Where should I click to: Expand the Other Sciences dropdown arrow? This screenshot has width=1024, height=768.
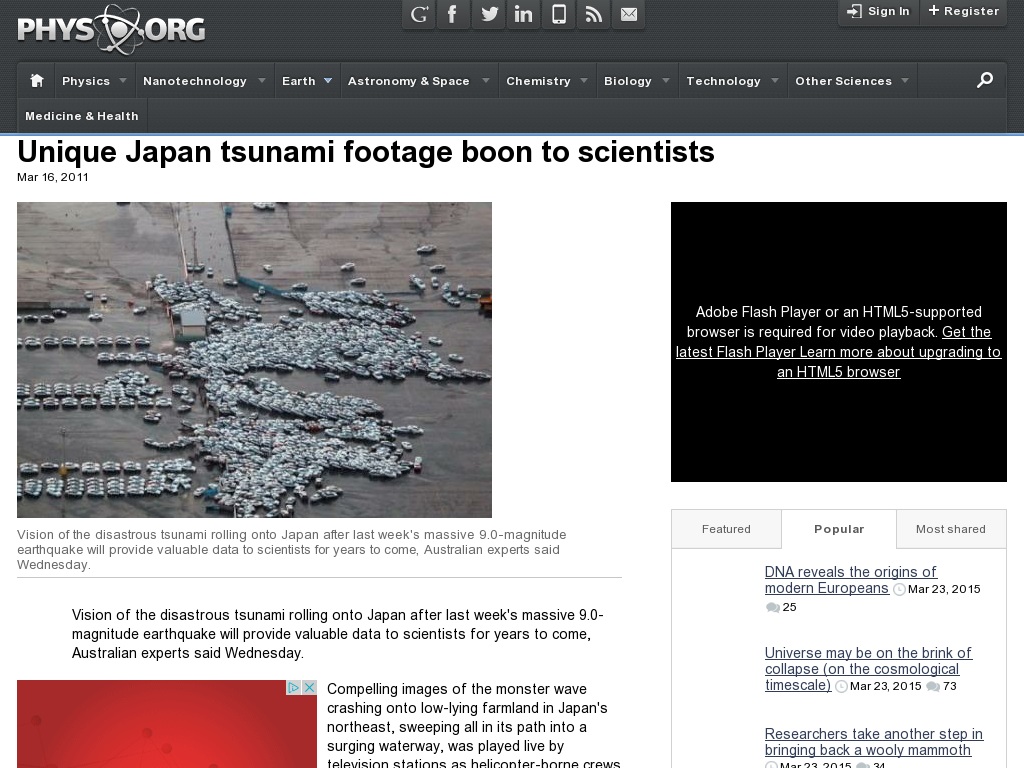(905, 80)
